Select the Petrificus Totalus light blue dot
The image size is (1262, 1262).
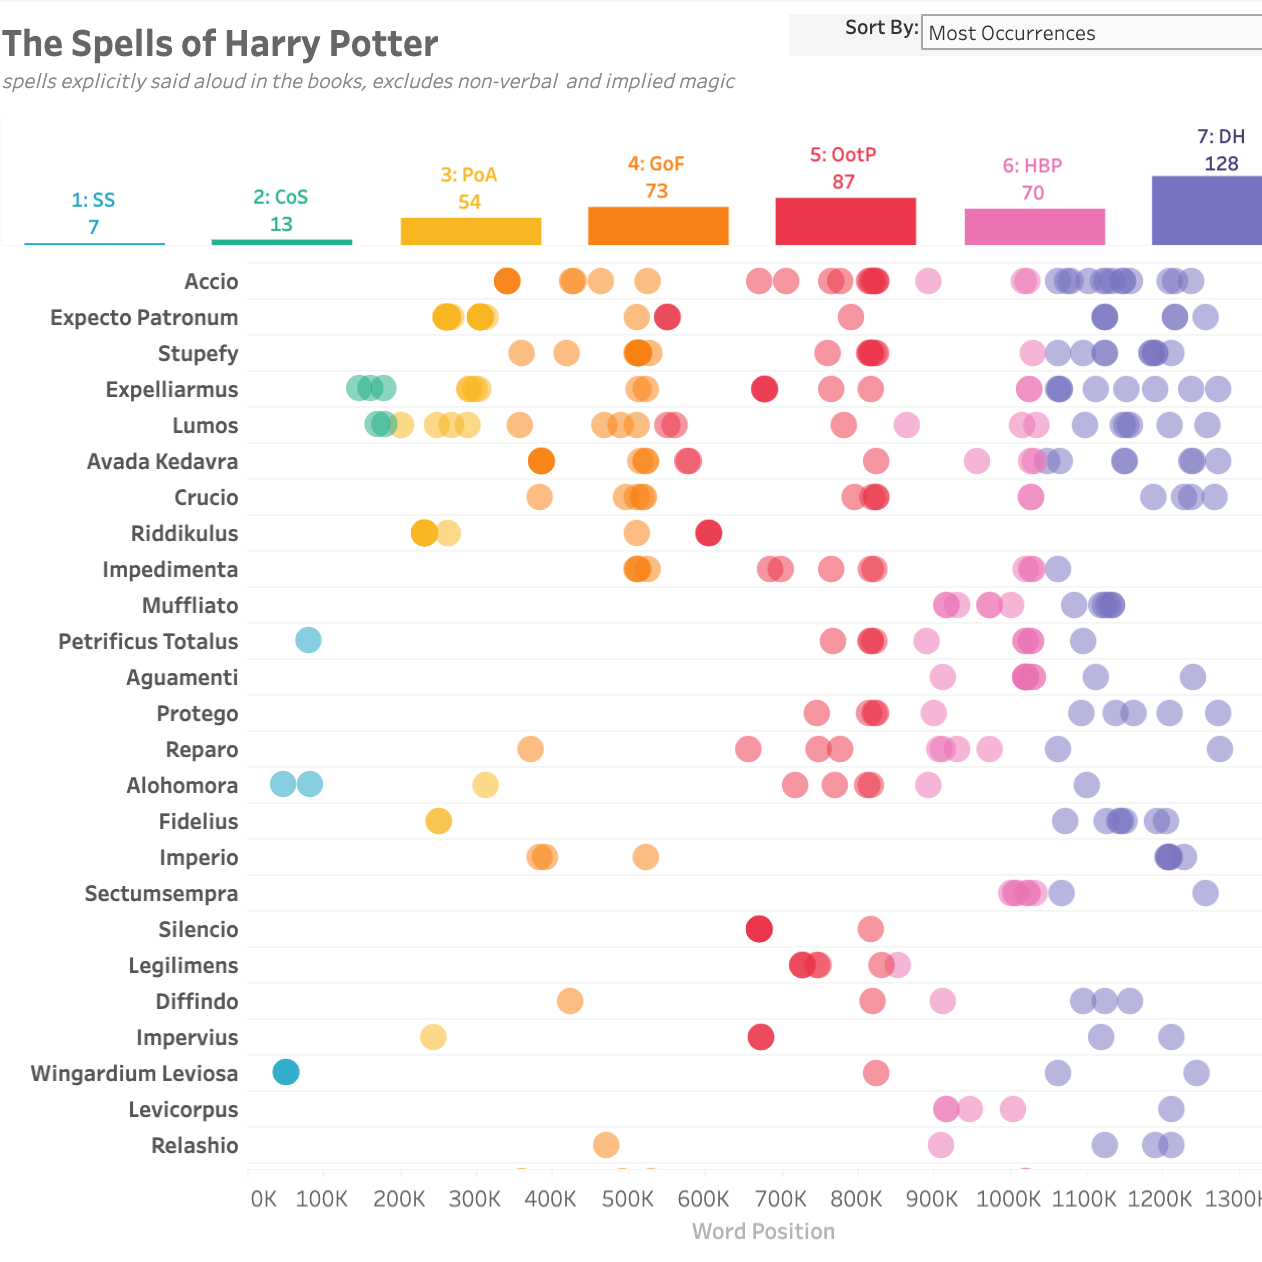pyautogui.click(x=308, y=640)
